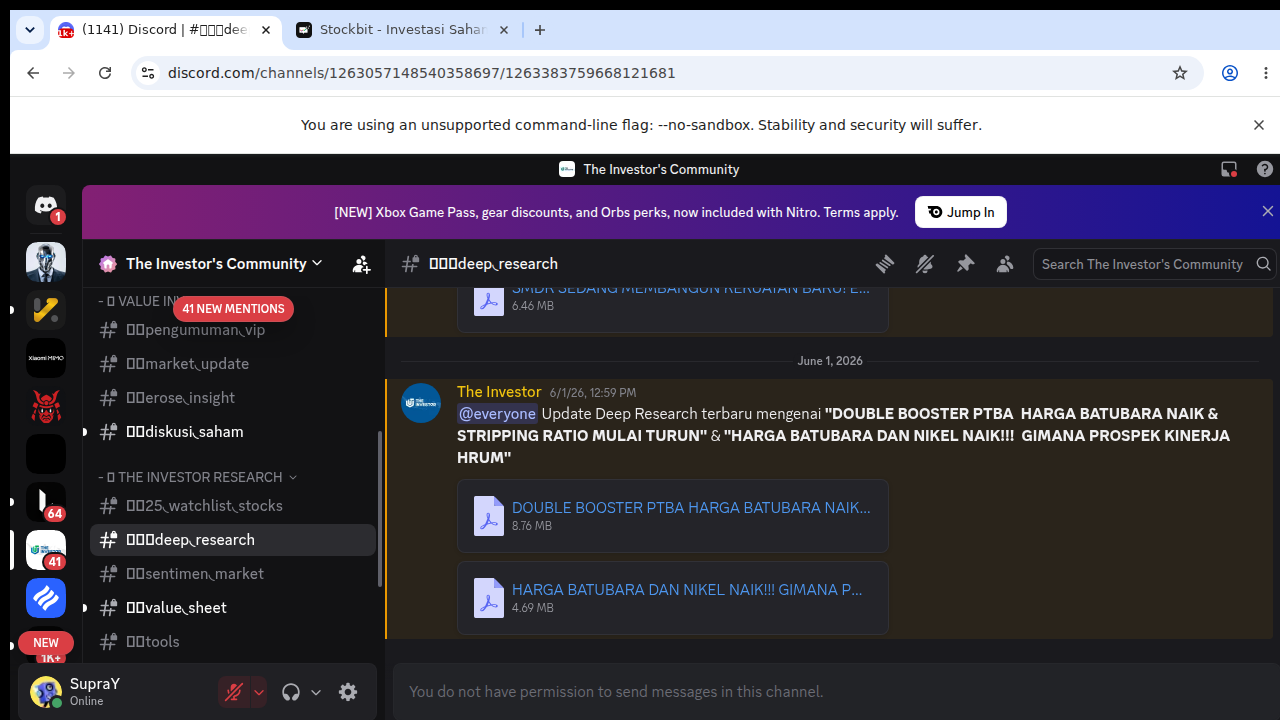Open the server with 64 unread badge
Viewport: 1280px width, 720px height.
click(46, 502)
